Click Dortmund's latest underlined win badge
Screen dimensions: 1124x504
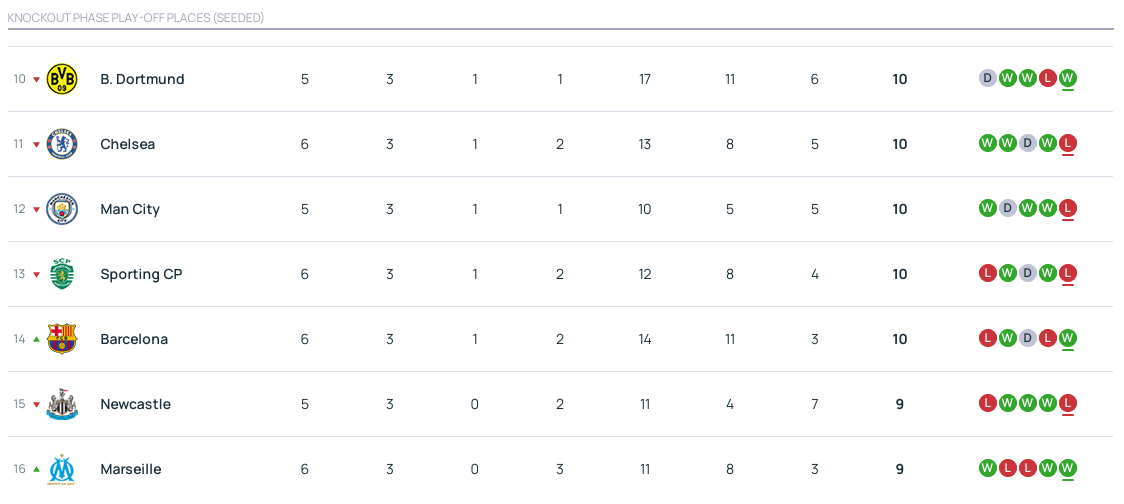(1068, 78)
